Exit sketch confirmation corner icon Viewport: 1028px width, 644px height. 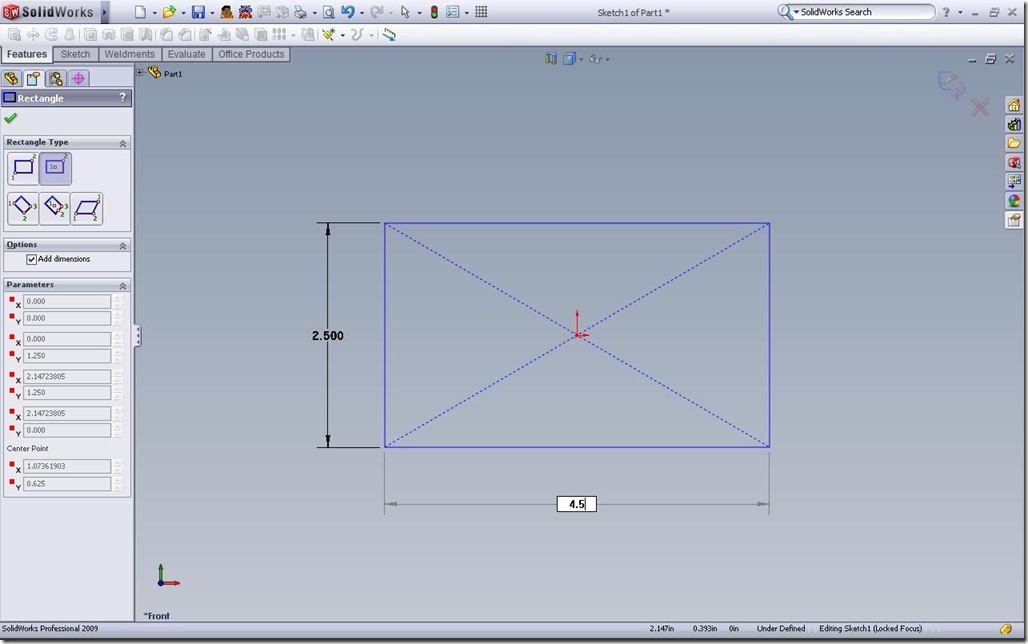tap(951, 85)
